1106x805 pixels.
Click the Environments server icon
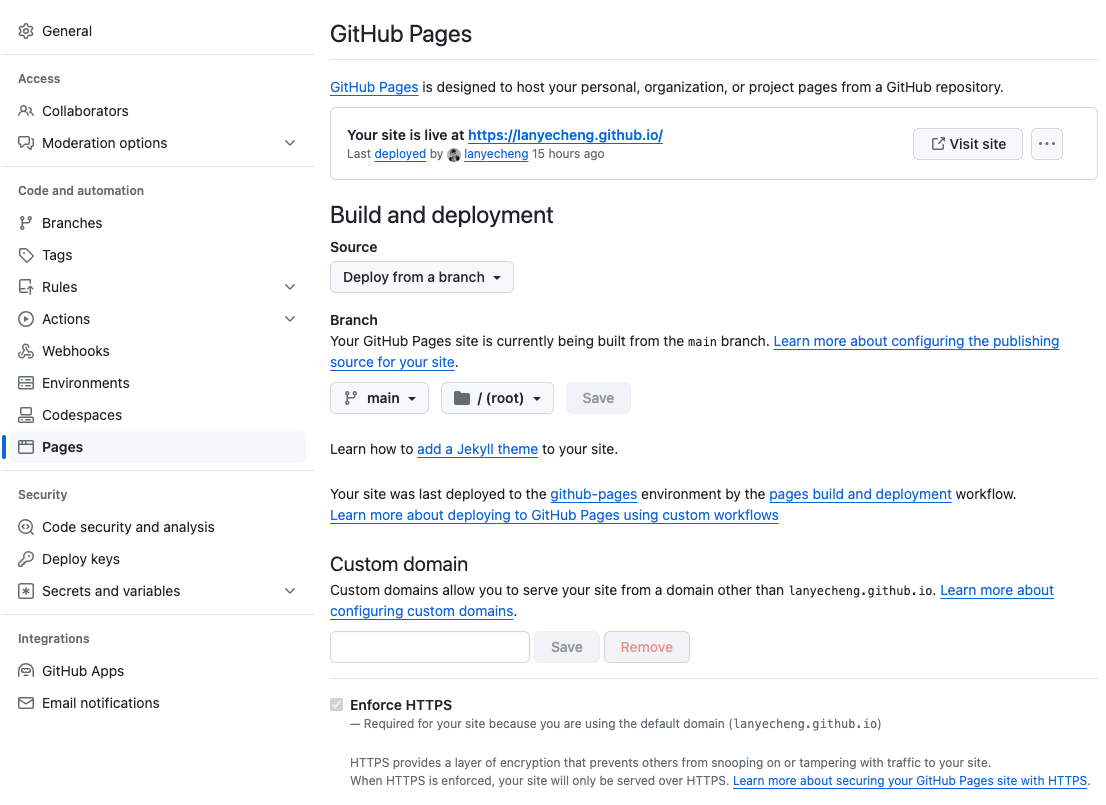(26, 383)
